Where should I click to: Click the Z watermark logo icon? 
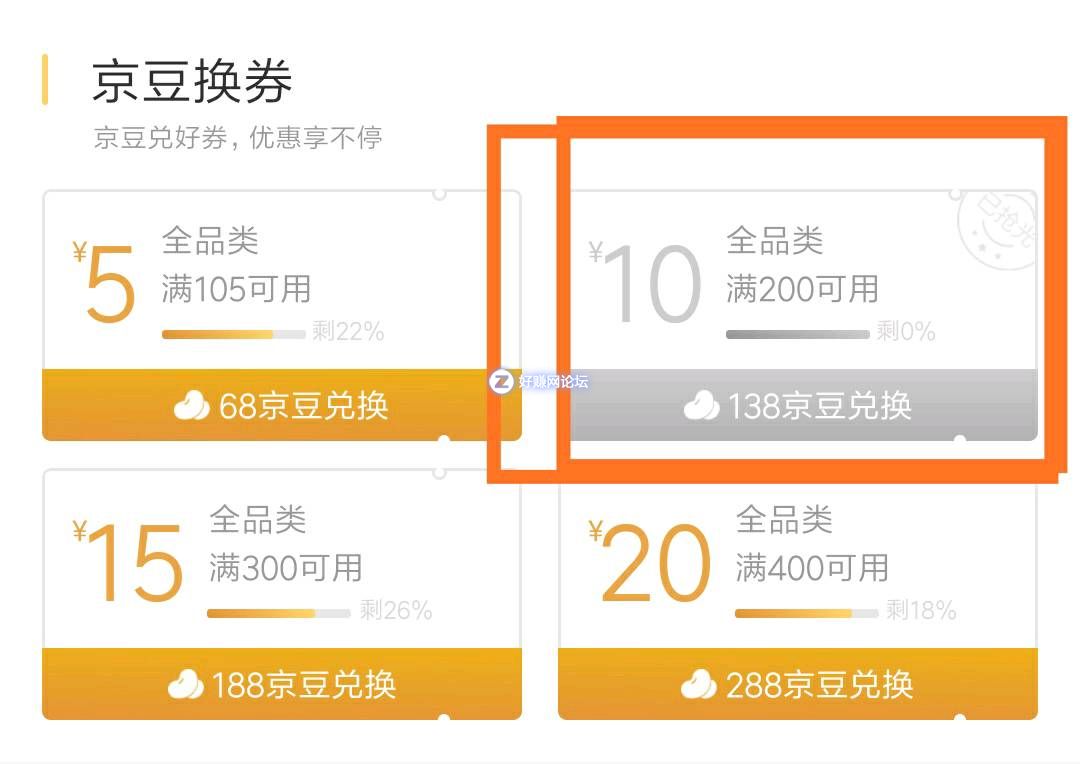tap(501, 381)
